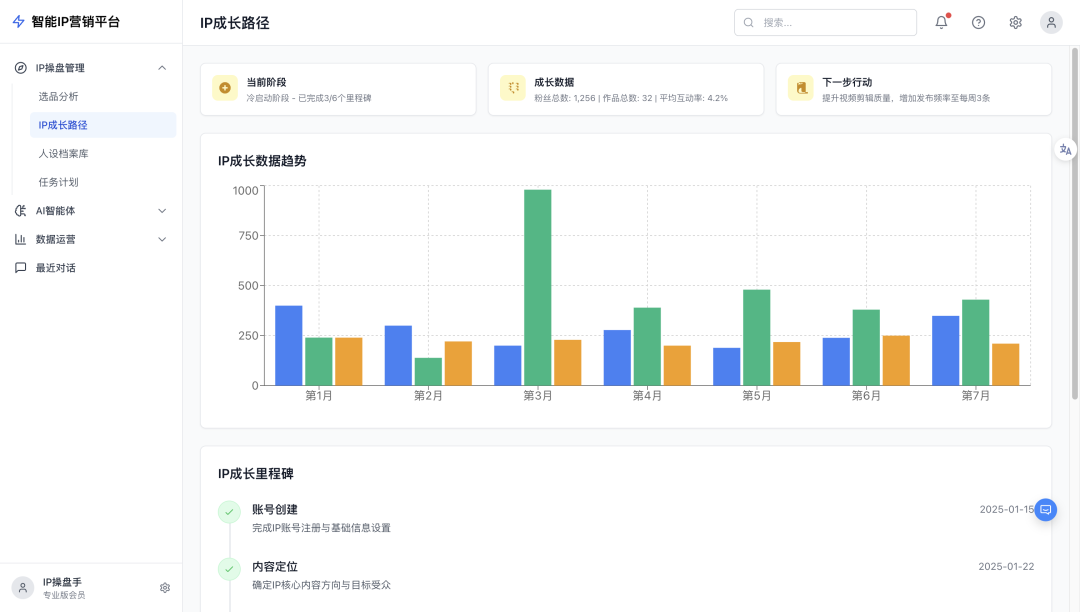1080x612 pixels.
Task: Click text 确定IP核心内容方向与目标受众
Action: [x=321, y=585]
